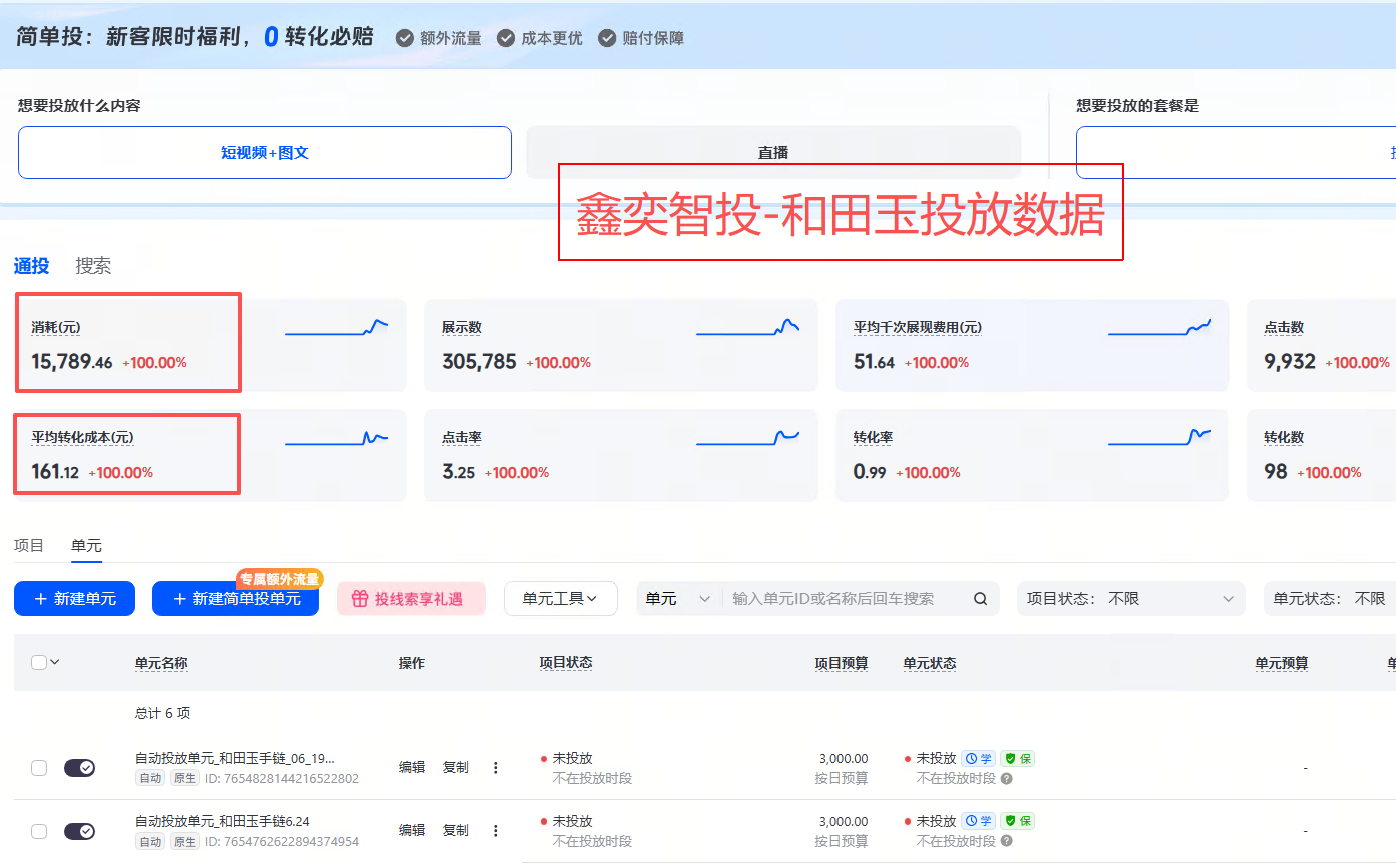Click the 项目状态 column header

pyautogui.click(x=566, y=663)
